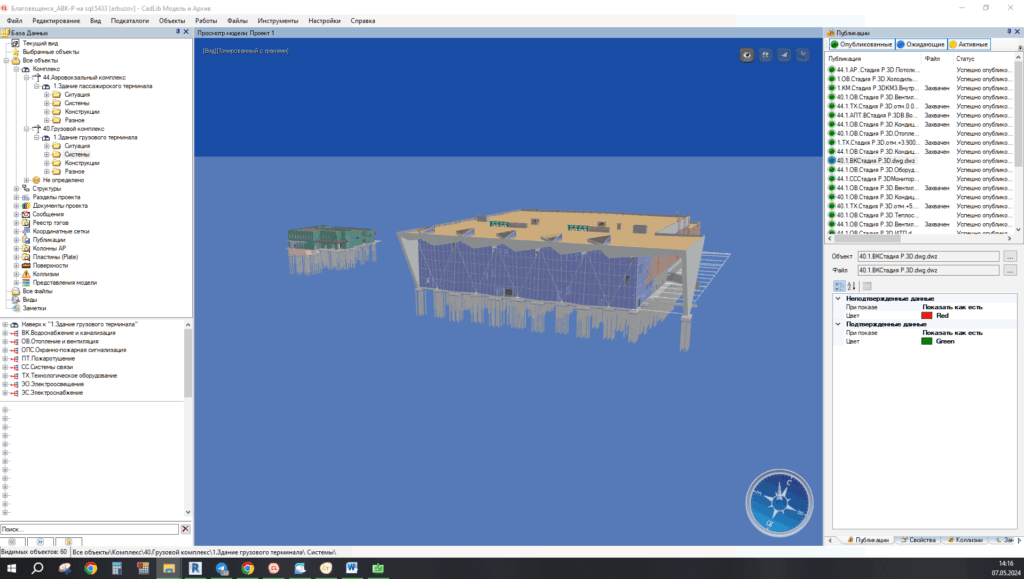Screen dimensions: 1024x579
Task: Open Chrome from the Windows taskbar
Action: tap(90, 568)
